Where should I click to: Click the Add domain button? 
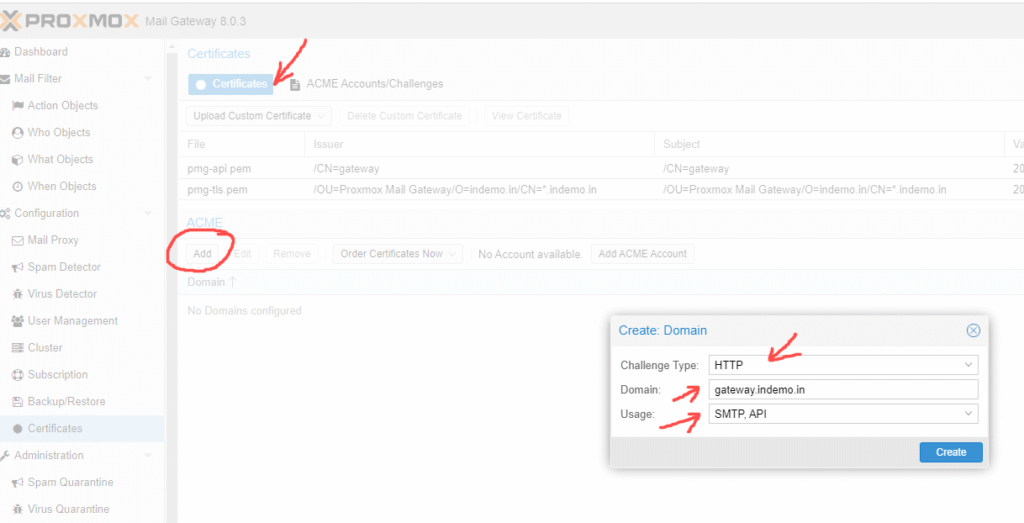tap(202, 254)
